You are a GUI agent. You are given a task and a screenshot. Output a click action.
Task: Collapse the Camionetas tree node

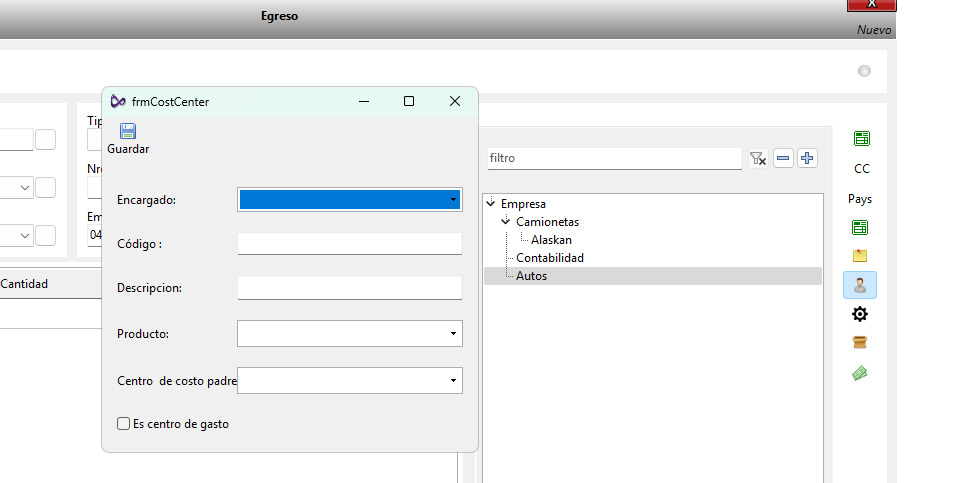(x=506, y=222)
